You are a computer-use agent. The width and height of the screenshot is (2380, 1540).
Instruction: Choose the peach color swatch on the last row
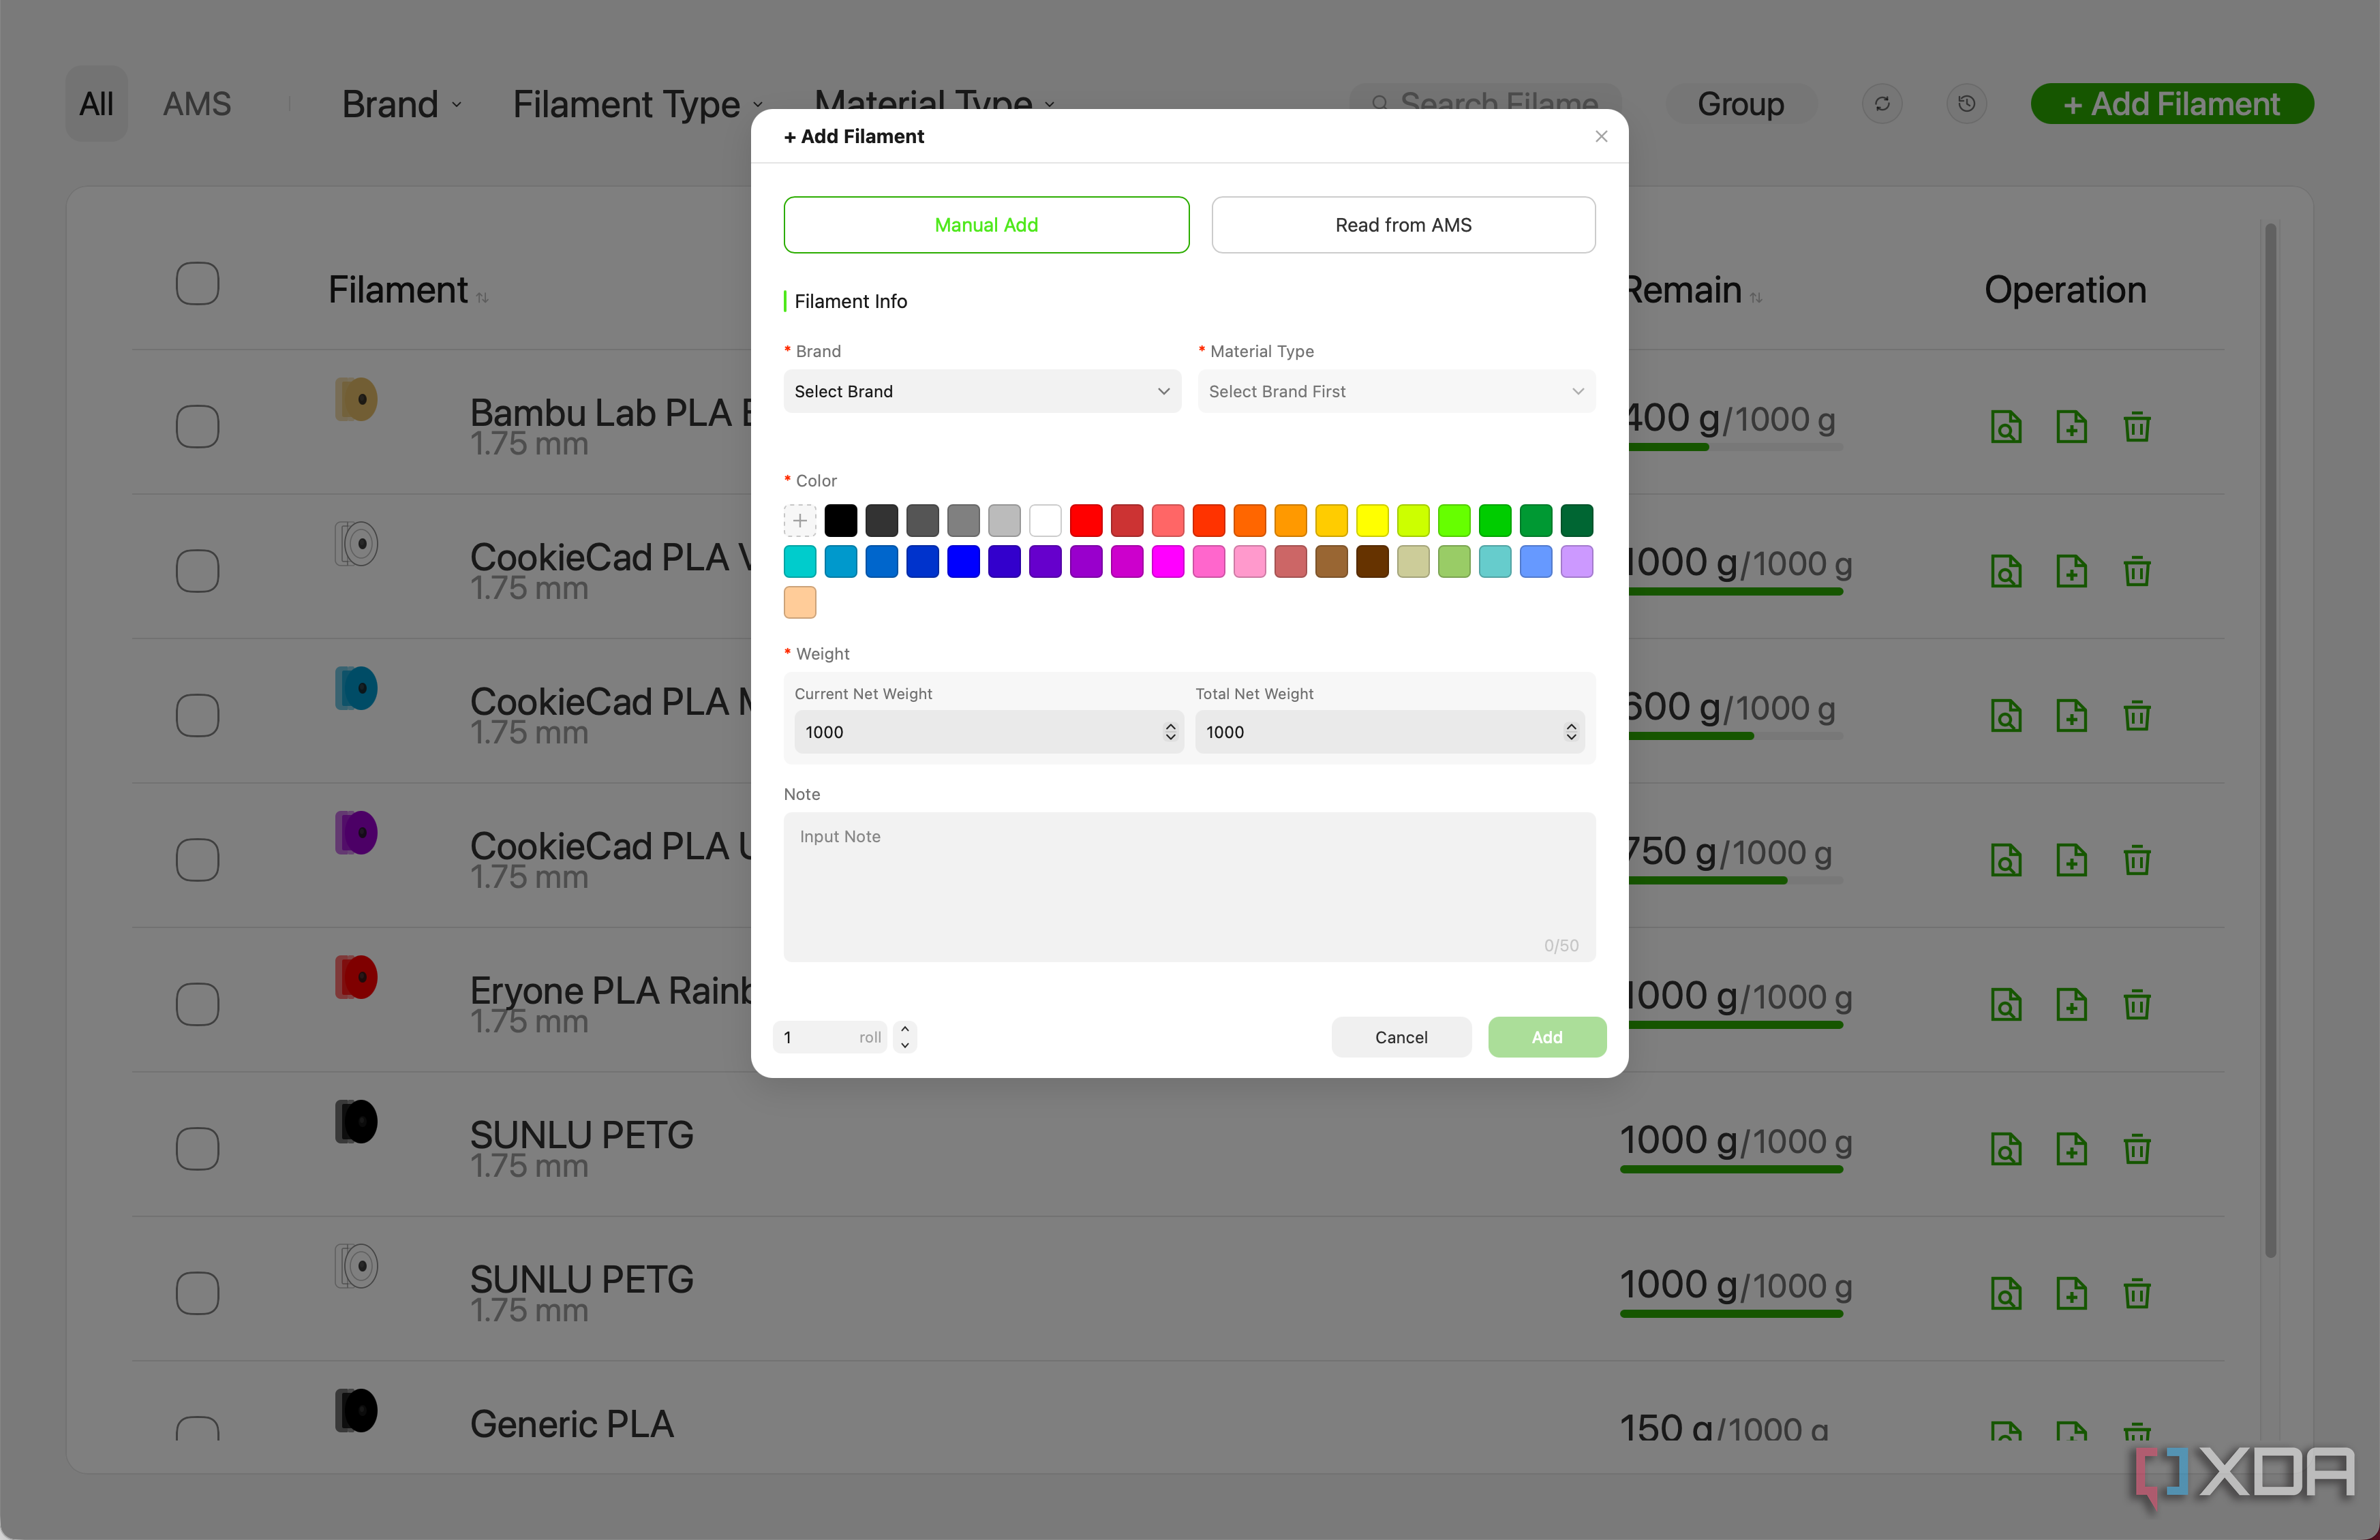click(x=800, y=602)
